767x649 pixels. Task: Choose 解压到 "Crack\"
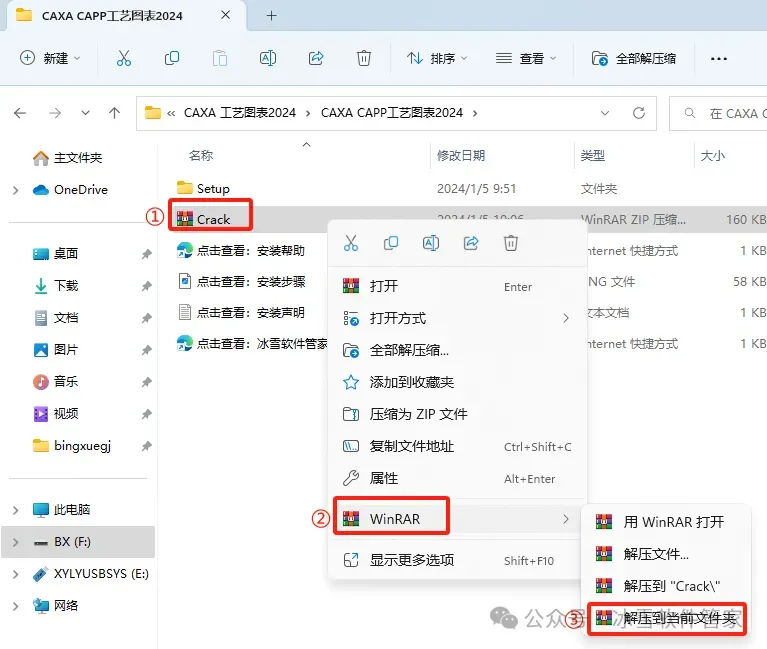[x=667, y=586]
